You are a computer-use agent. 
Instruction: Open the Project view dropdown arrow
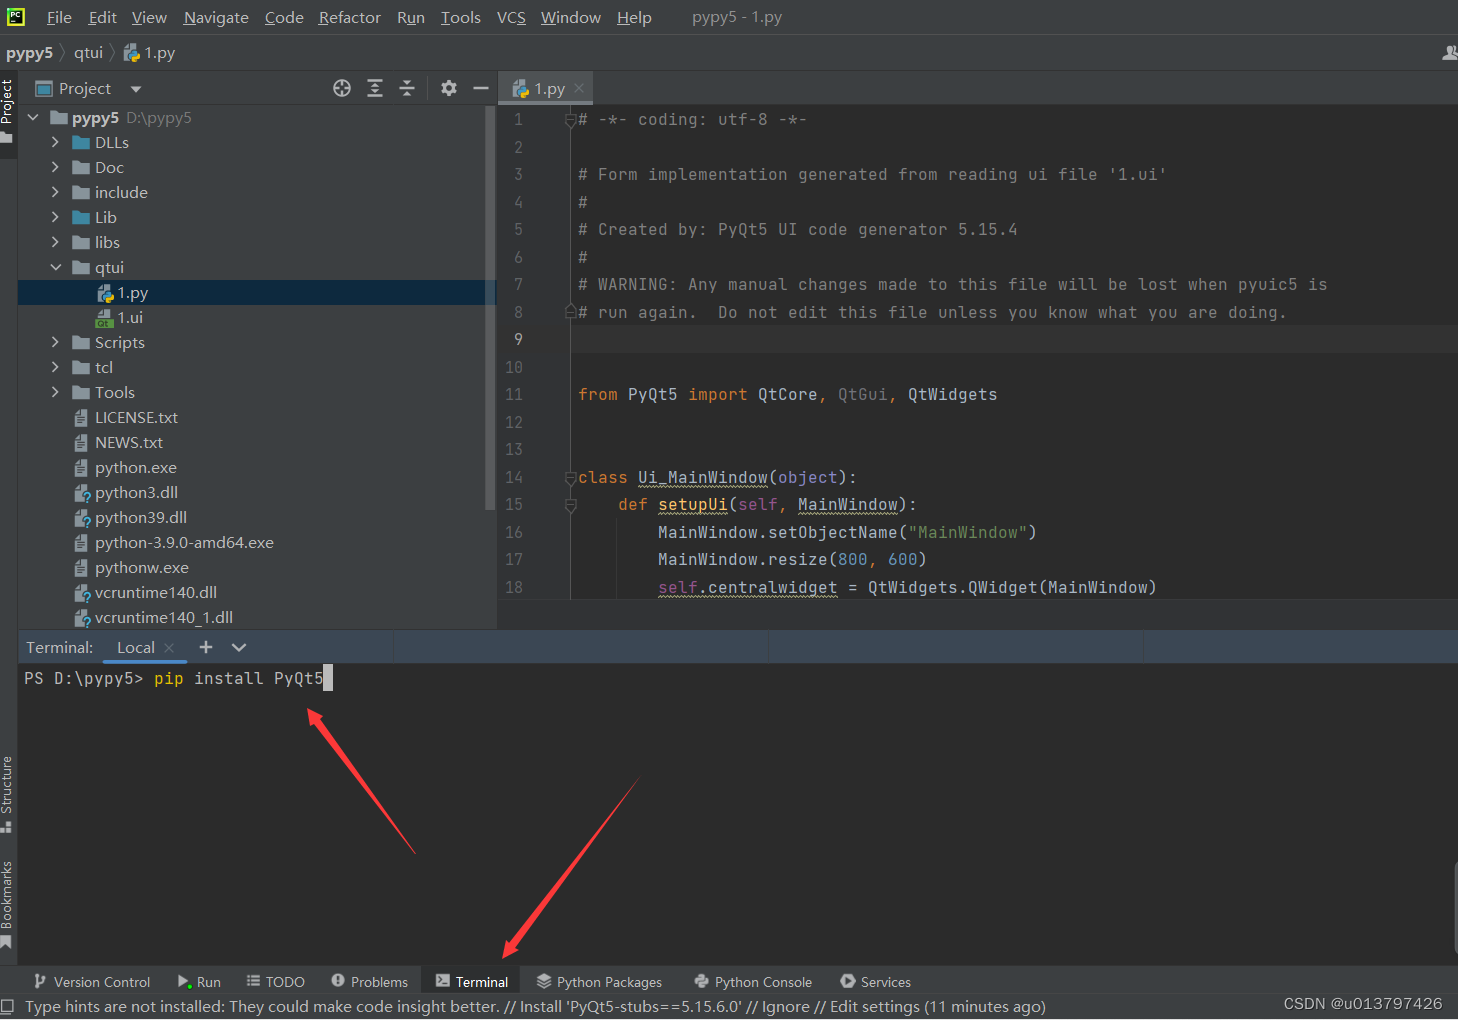tap(136, 89)
